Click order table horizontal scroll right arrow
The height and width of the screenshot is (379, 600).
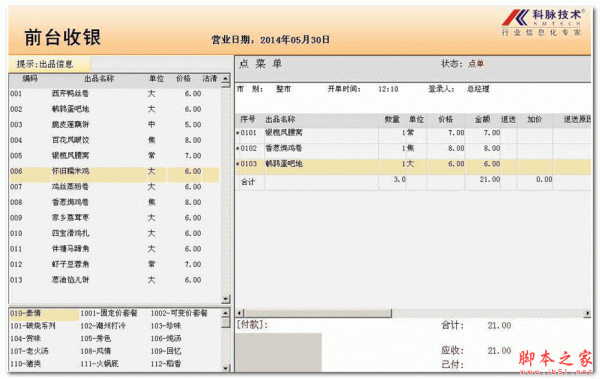click(587, 313)
